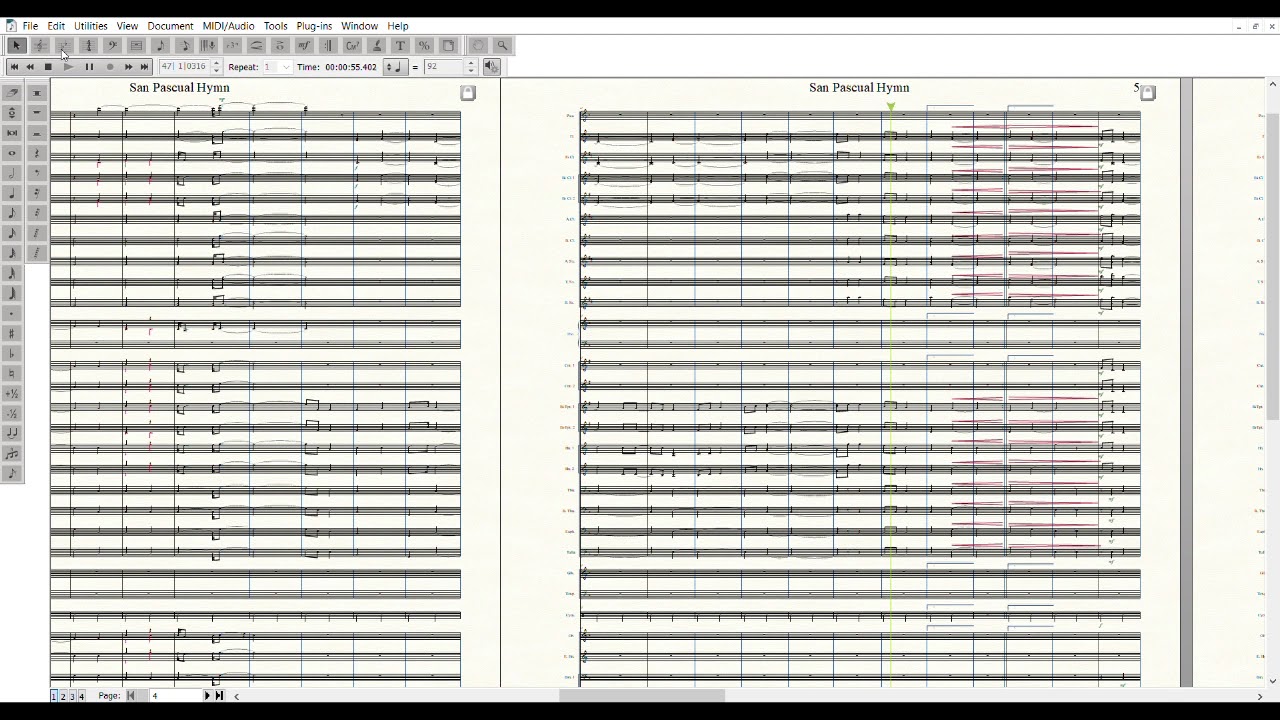Choose the whole rest in rests palette

(37, 113)
